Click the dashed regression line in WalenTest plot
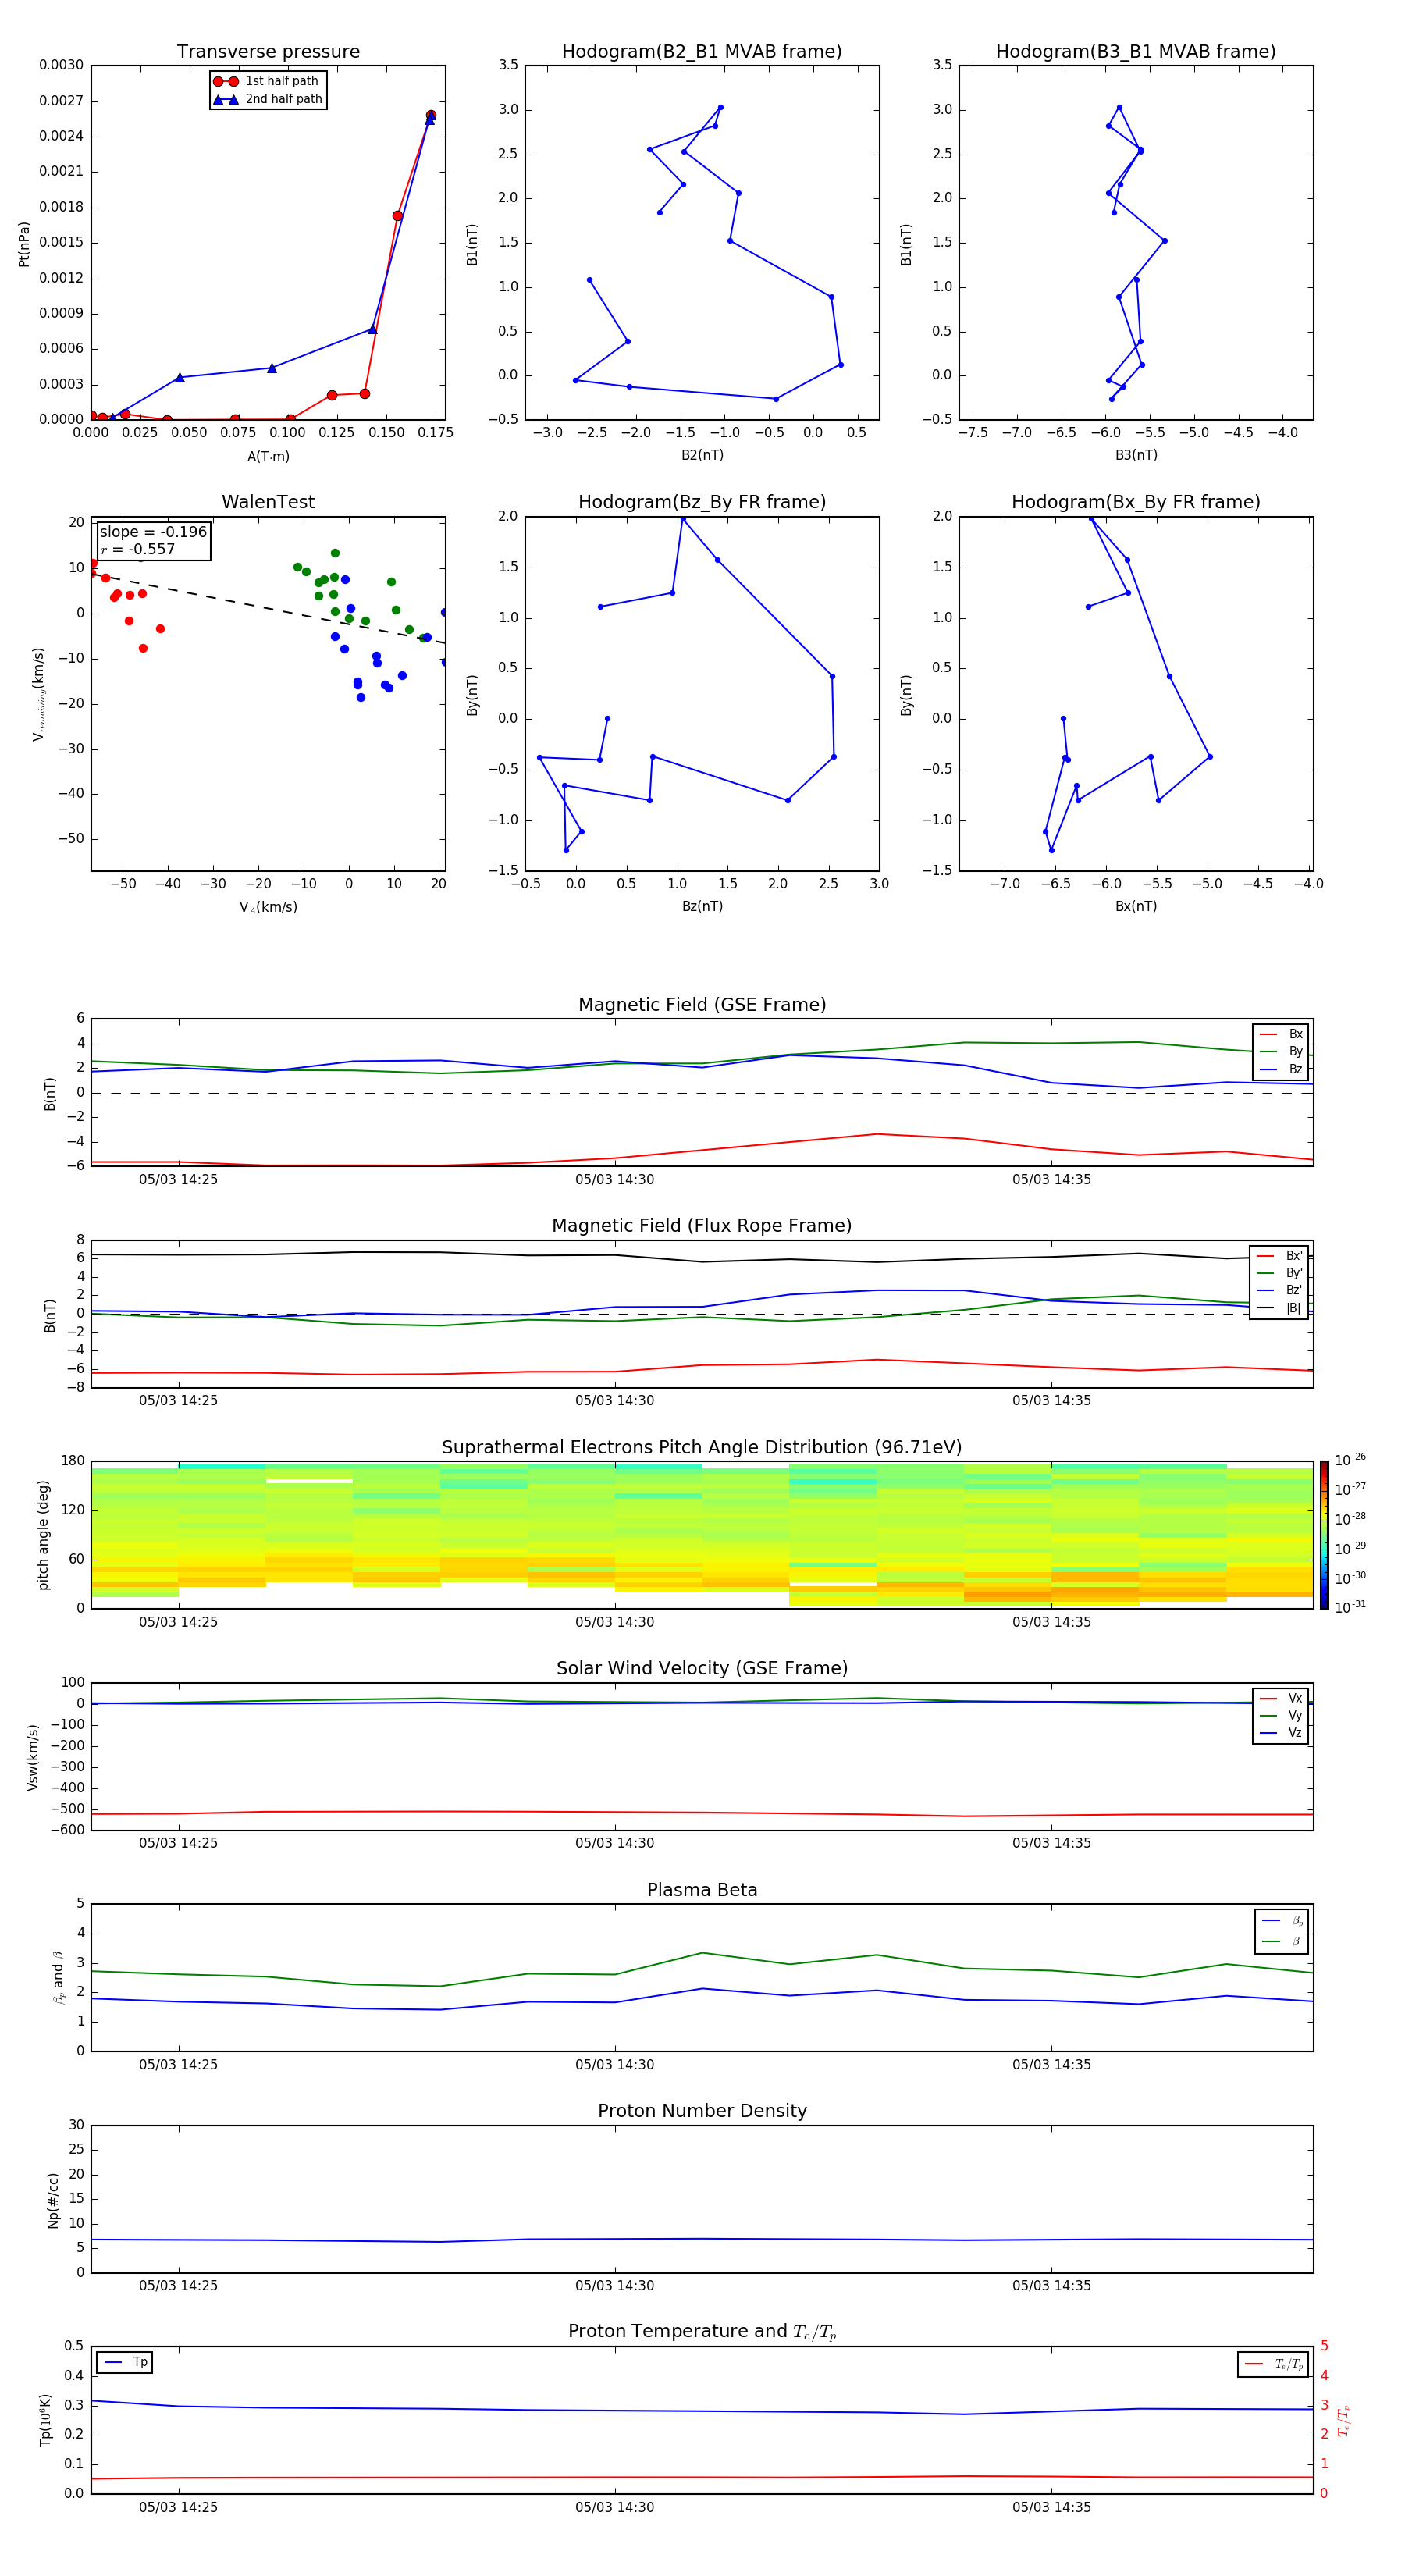1405x2576 pixels. click(x=268, y=608)
